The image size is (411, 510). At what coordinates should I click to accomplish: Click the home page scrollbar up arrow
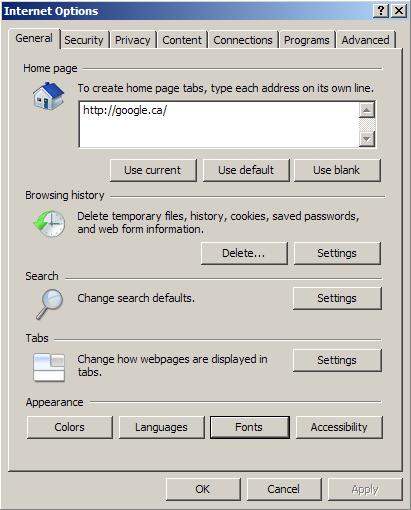367,110
